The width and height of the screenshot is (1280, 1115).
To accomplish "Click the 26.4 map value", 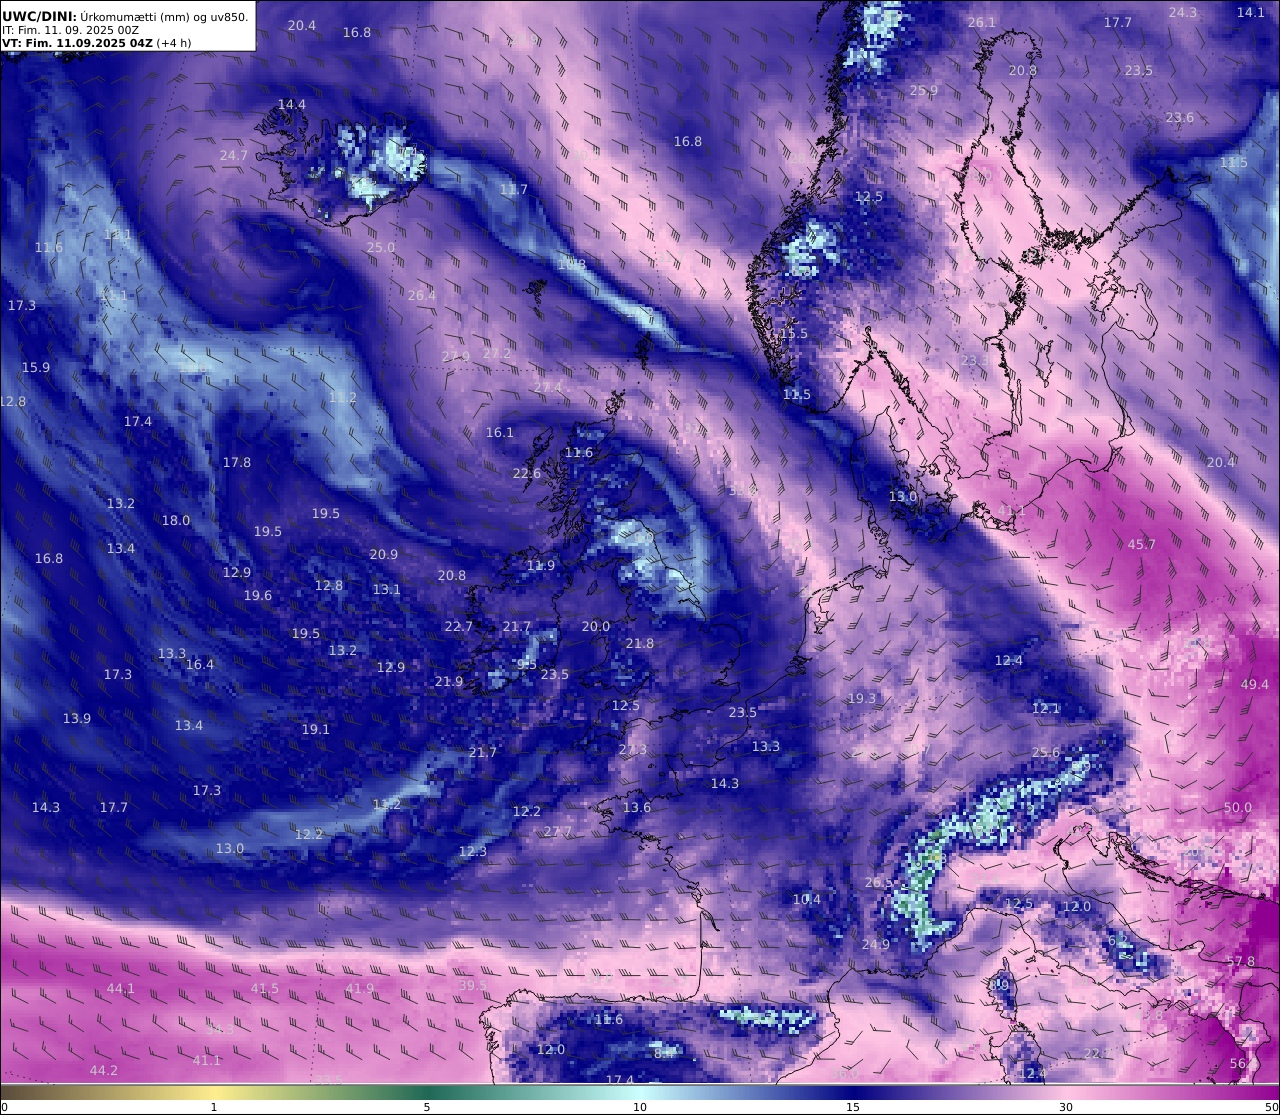I will tap(422, 295).
